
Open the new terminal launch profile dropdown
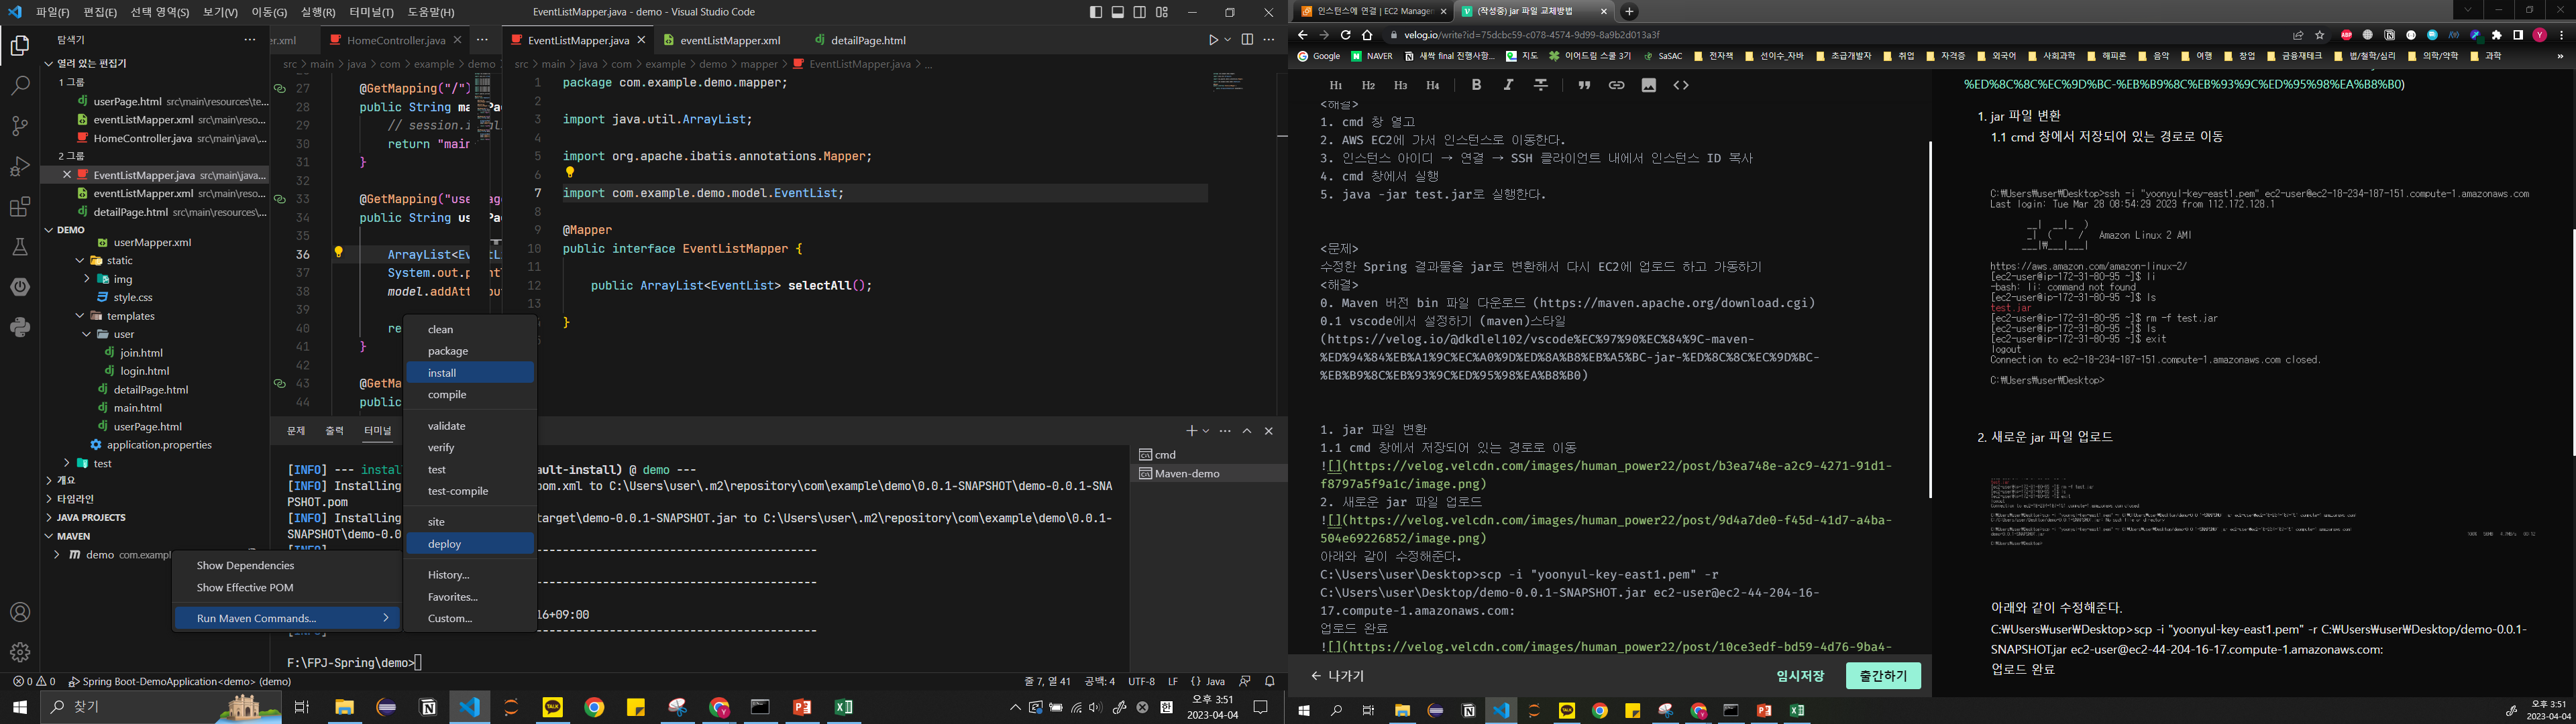tap(1206, 431)
